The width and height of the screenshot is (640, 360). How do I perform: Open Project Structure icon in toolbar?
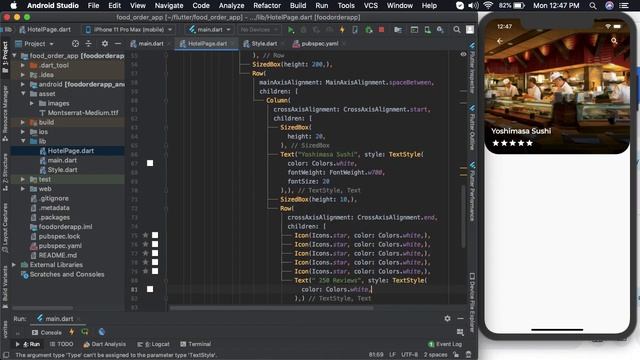coord(398,30)
